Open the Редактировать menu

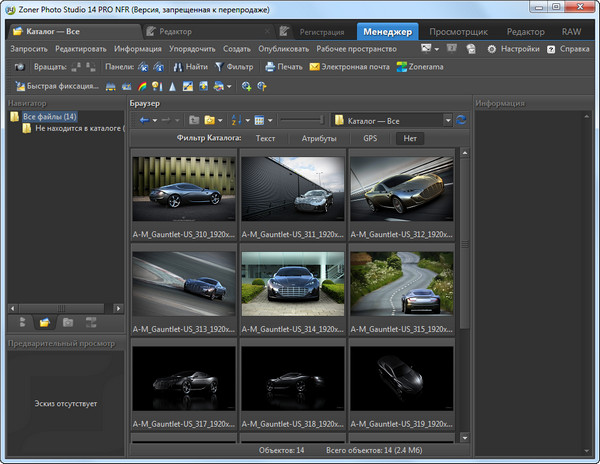[82, 49]
